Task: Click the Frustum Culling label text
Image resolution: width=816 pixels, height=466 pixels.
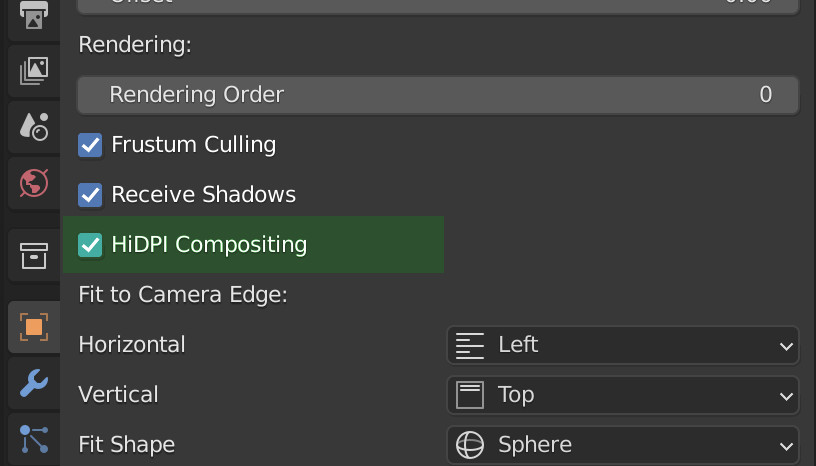Action: tap(194, 145)
